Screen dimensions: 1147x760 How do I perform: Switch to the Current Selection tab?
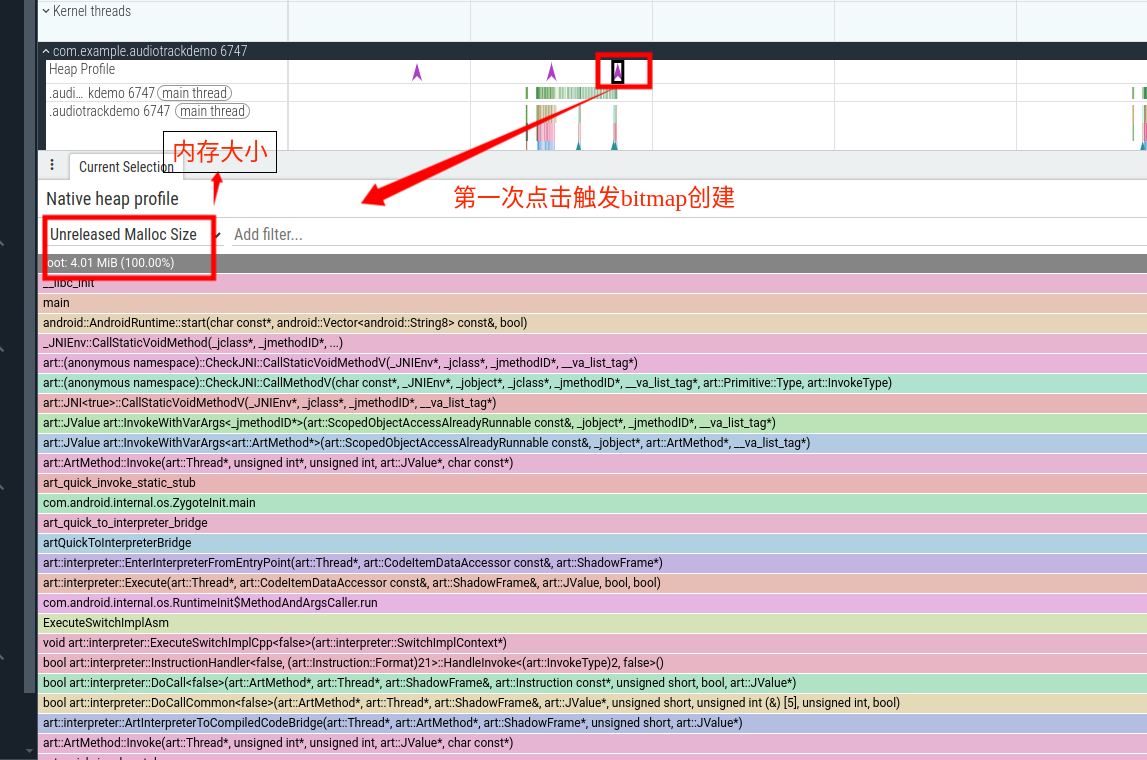pos(126,167)
